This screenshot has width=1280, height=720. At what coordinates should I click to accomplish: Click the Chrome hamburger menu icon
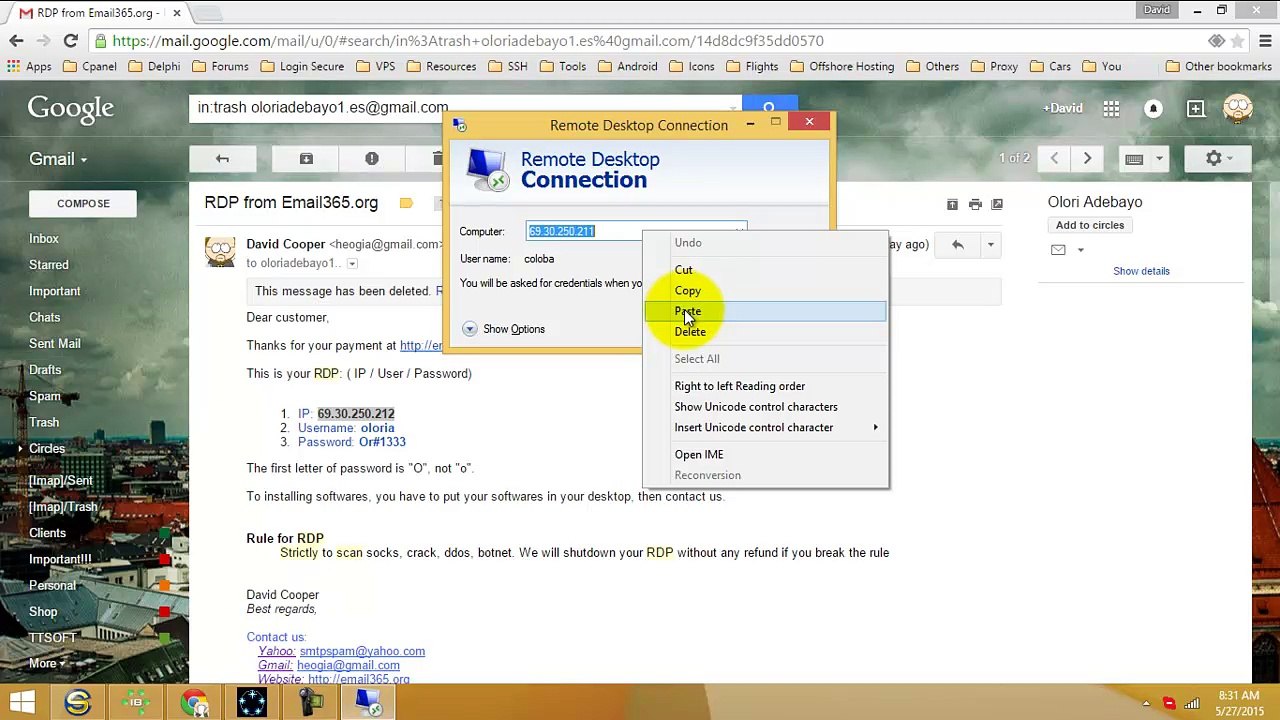click(1264, 41)
